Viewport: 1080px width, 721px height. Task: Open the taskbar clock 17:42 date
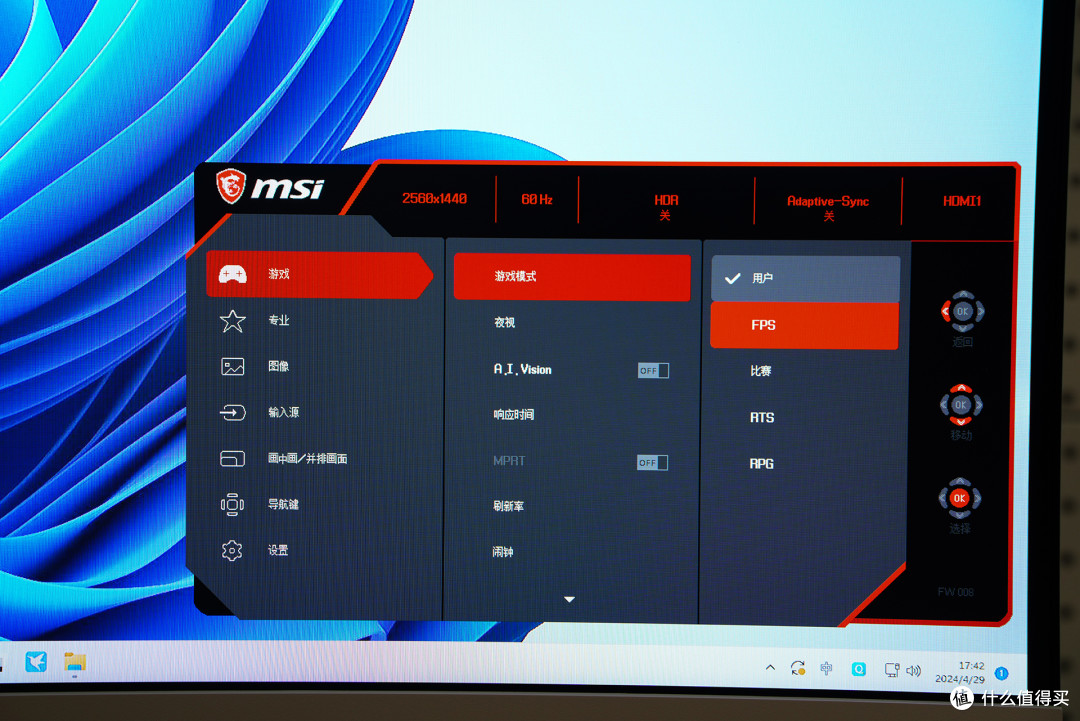tap(960, 672)
